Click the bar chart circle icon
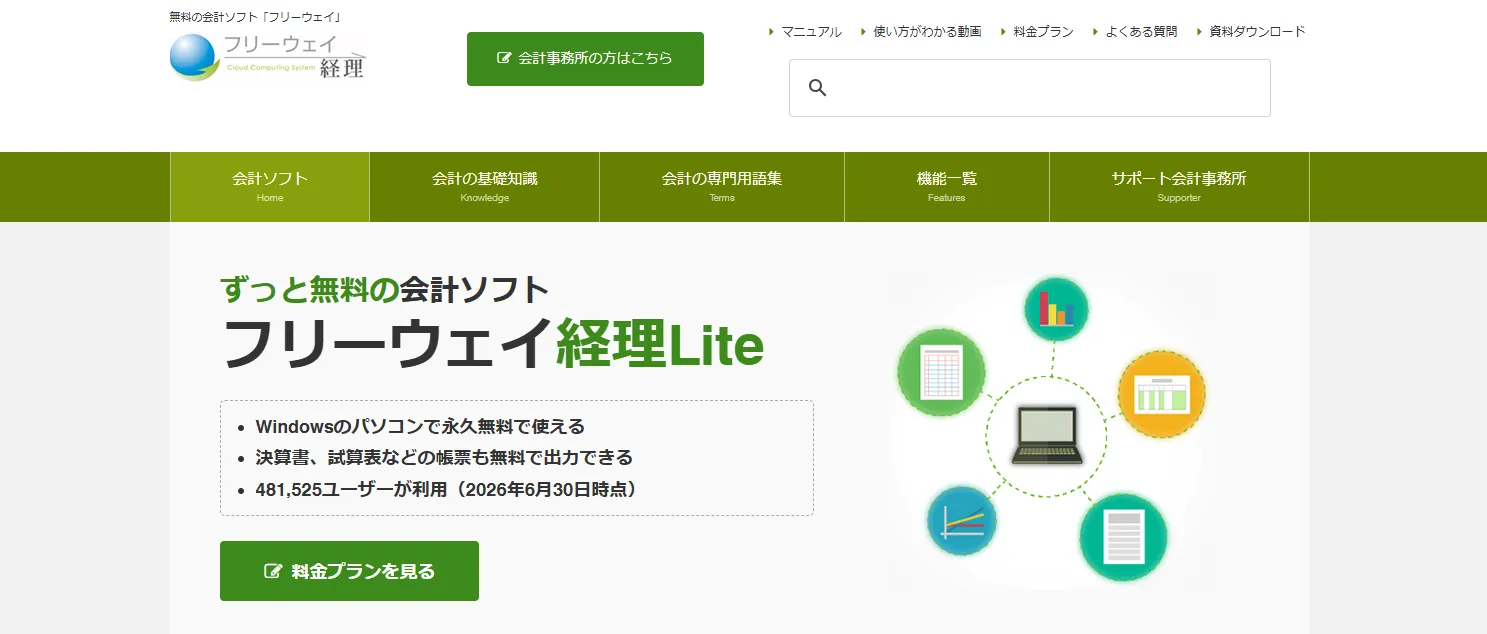Viewport: 1487px width, 634px height. [x=1056, y=308]
